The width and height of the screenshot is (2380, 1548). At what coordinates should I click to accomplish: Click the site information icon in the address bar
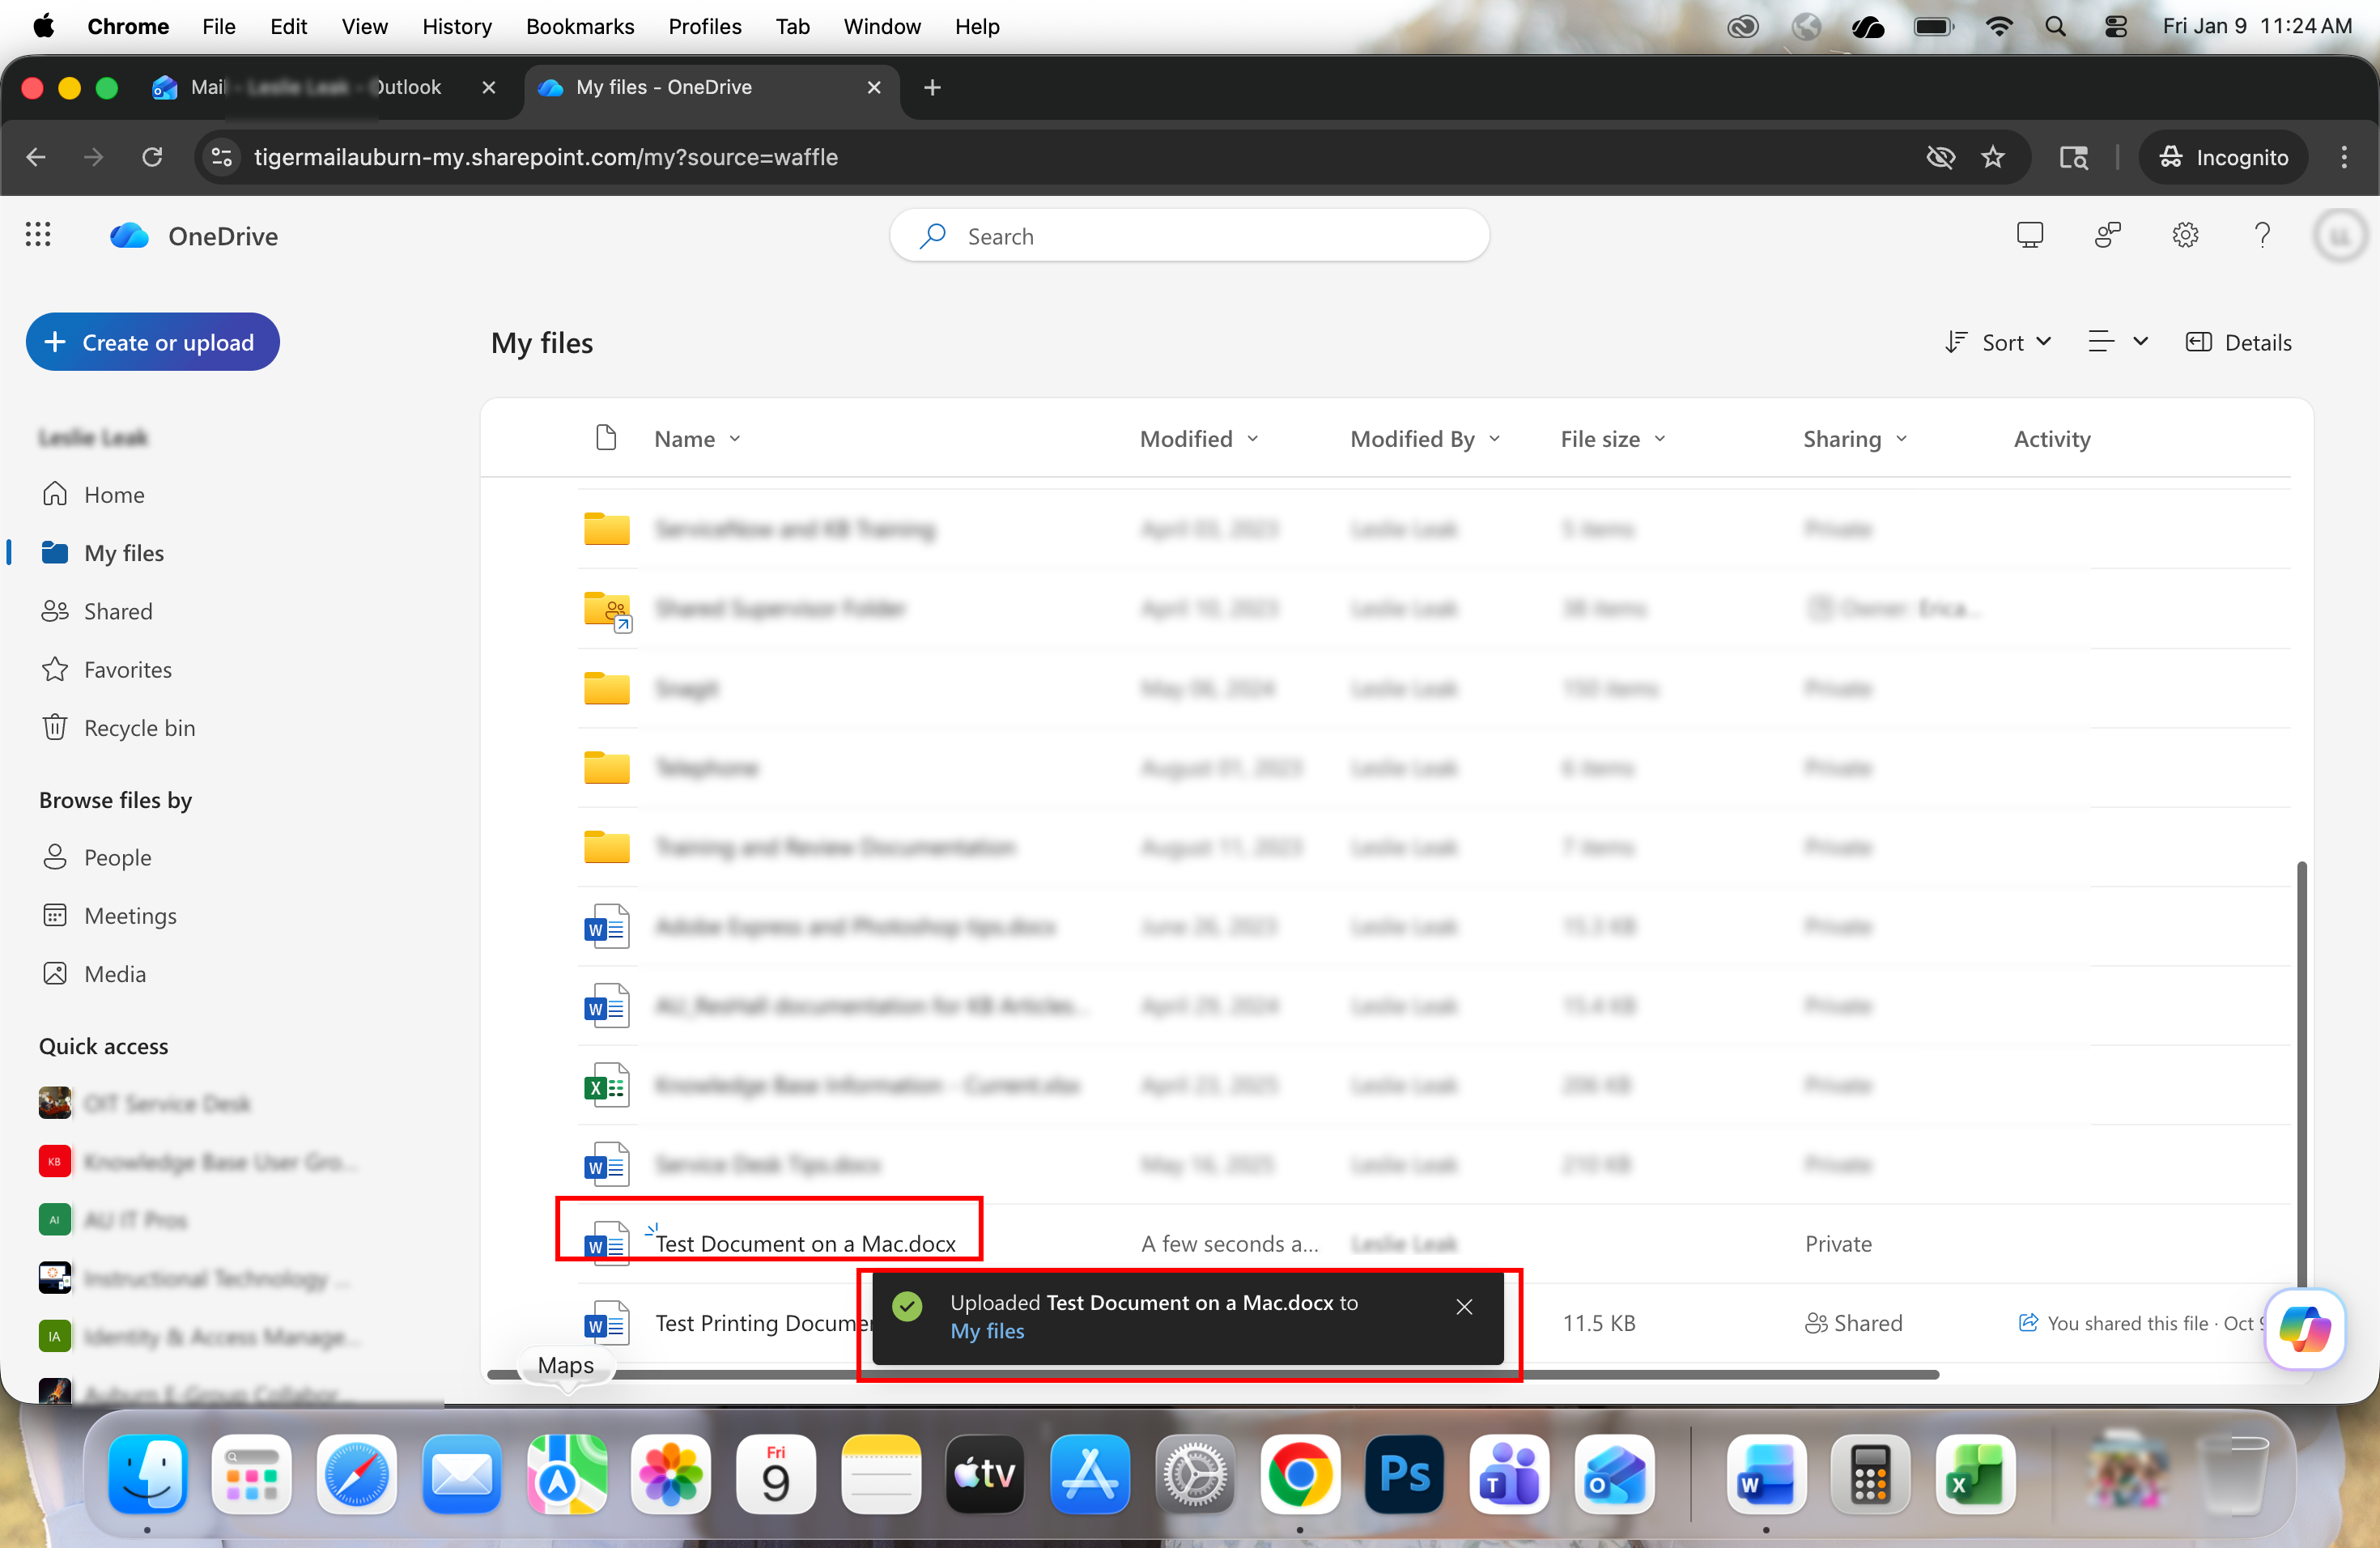pos(221,157)
